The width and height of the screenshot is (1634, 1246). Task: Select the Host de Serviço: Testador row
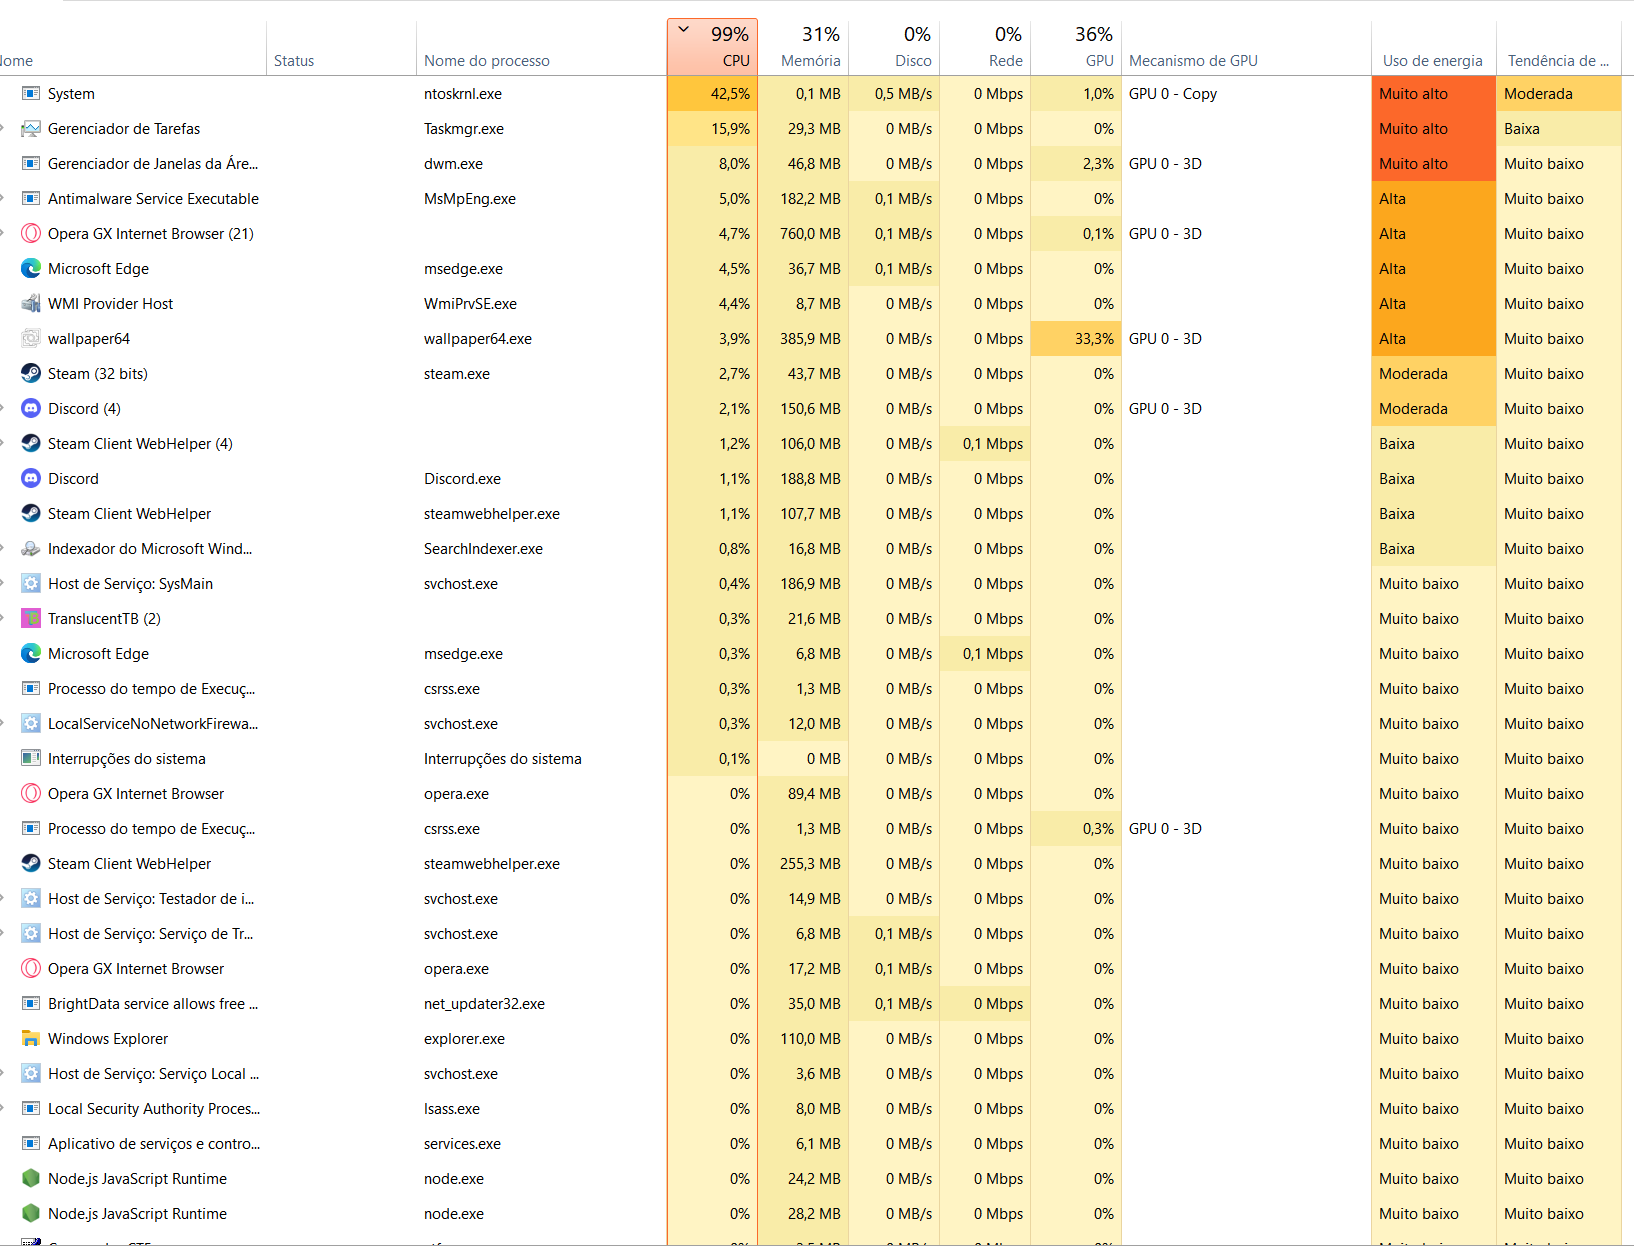(x=810, y=899)
